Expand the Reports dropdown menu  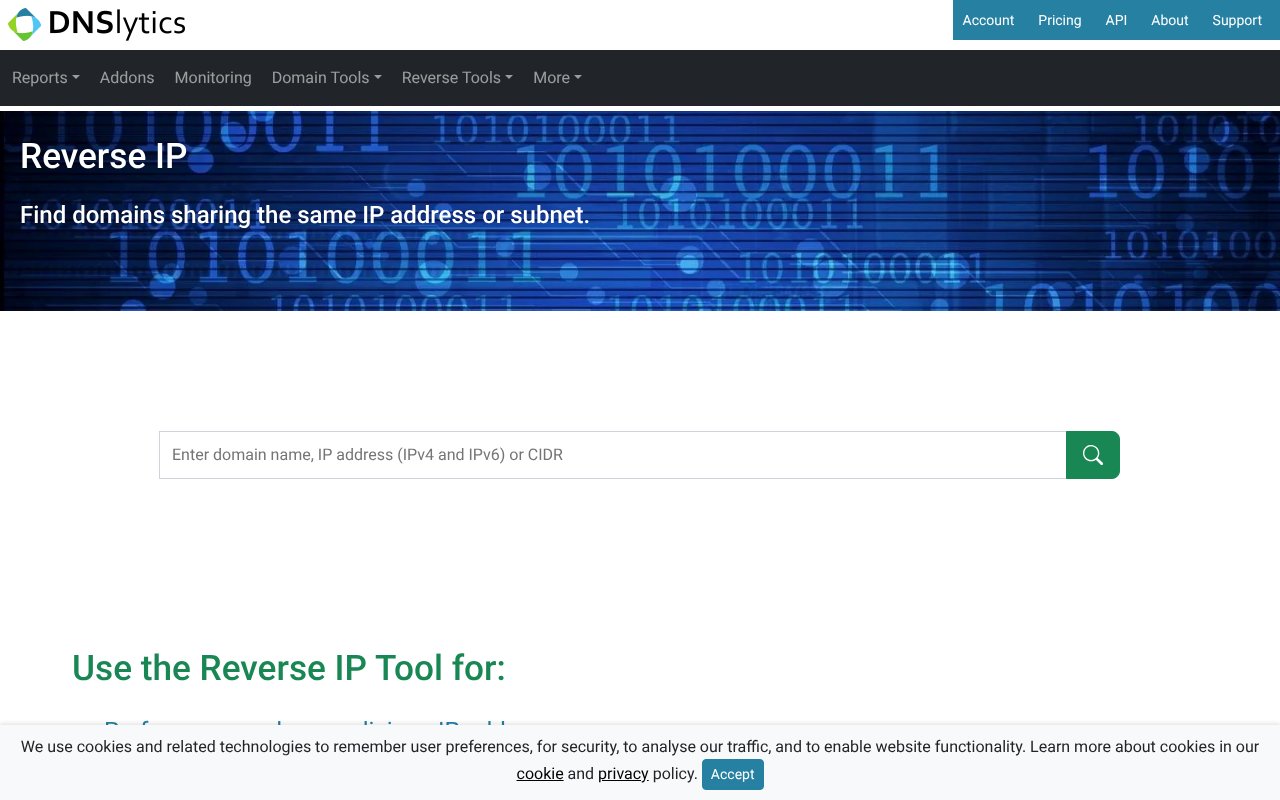point(44,77)
